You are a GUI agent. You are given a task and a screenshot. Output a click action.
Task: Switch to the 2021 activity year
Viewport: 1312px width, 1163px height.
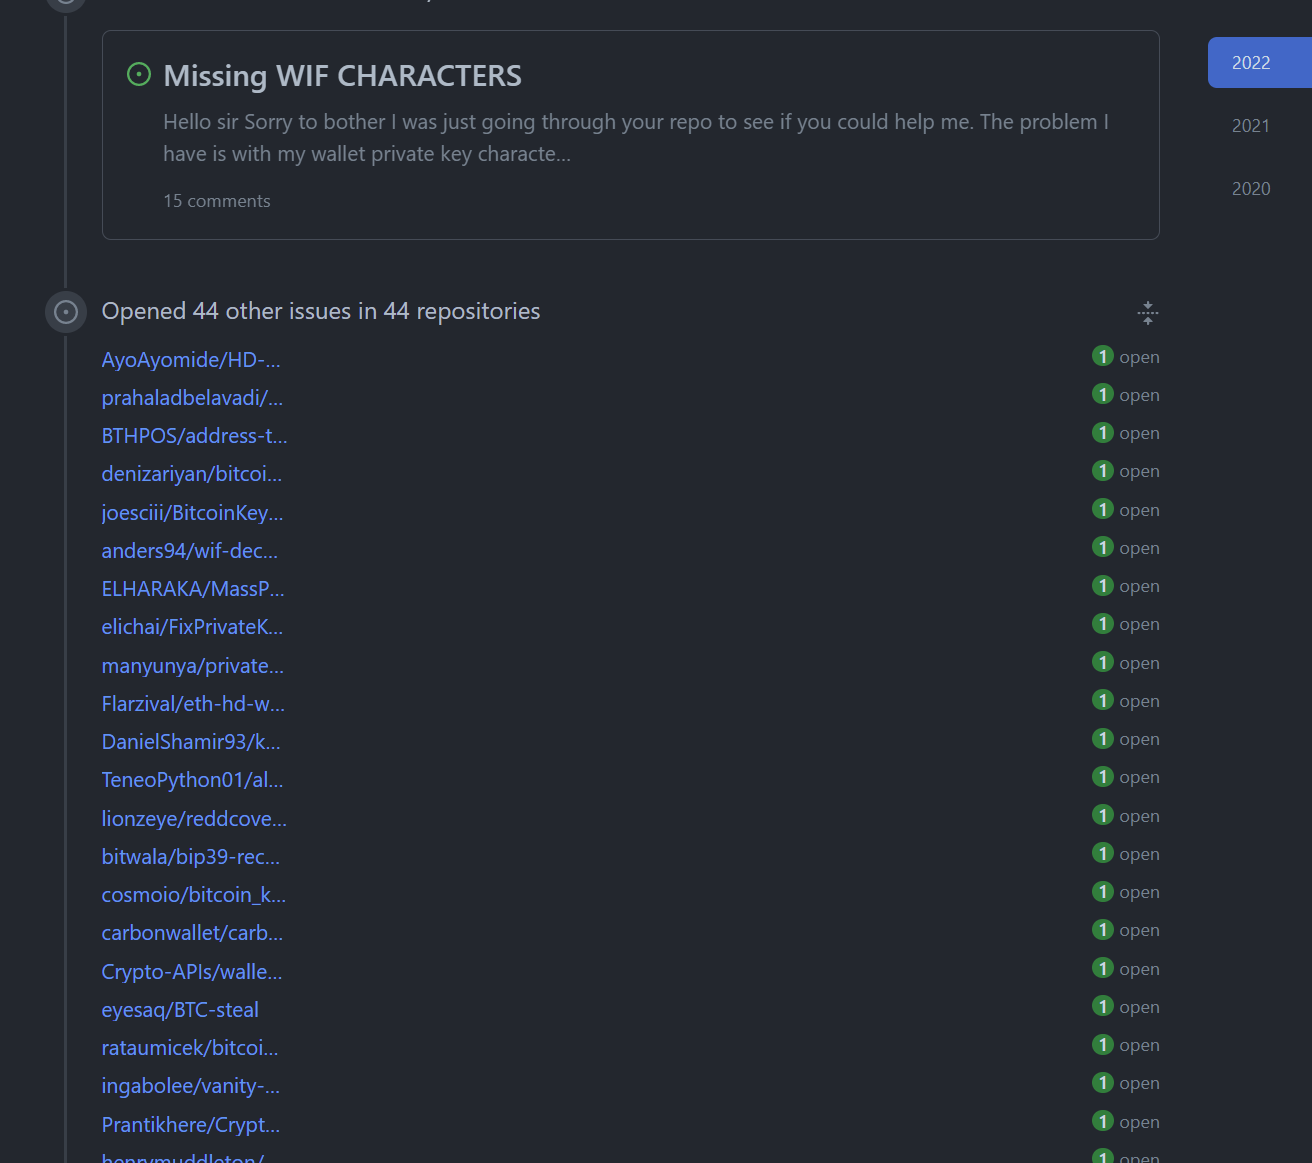pyautogui.click(x=1250, y=125)
